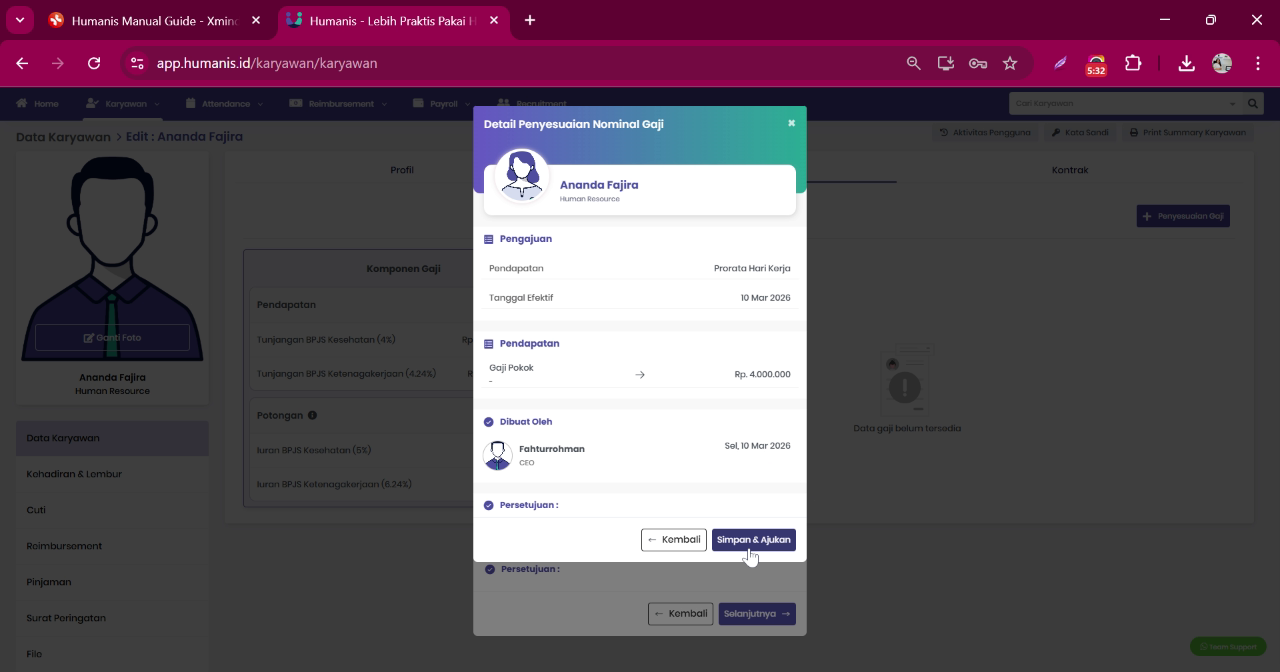Close the Detail Penyesuaian Nominal Gaji dialog
This screenshot has width=1280, height=672.
point(791,123)
